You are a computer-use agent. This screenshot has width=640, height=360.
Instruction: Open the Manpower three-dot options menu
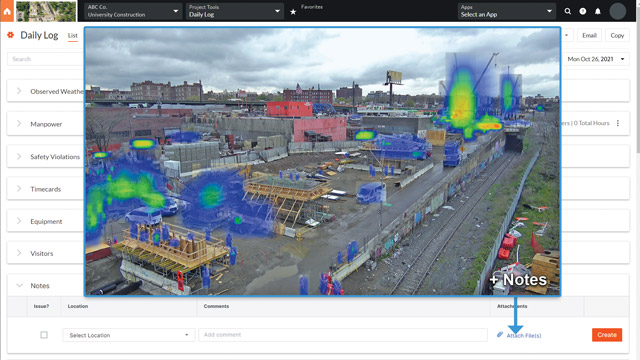tap(618, 123)
